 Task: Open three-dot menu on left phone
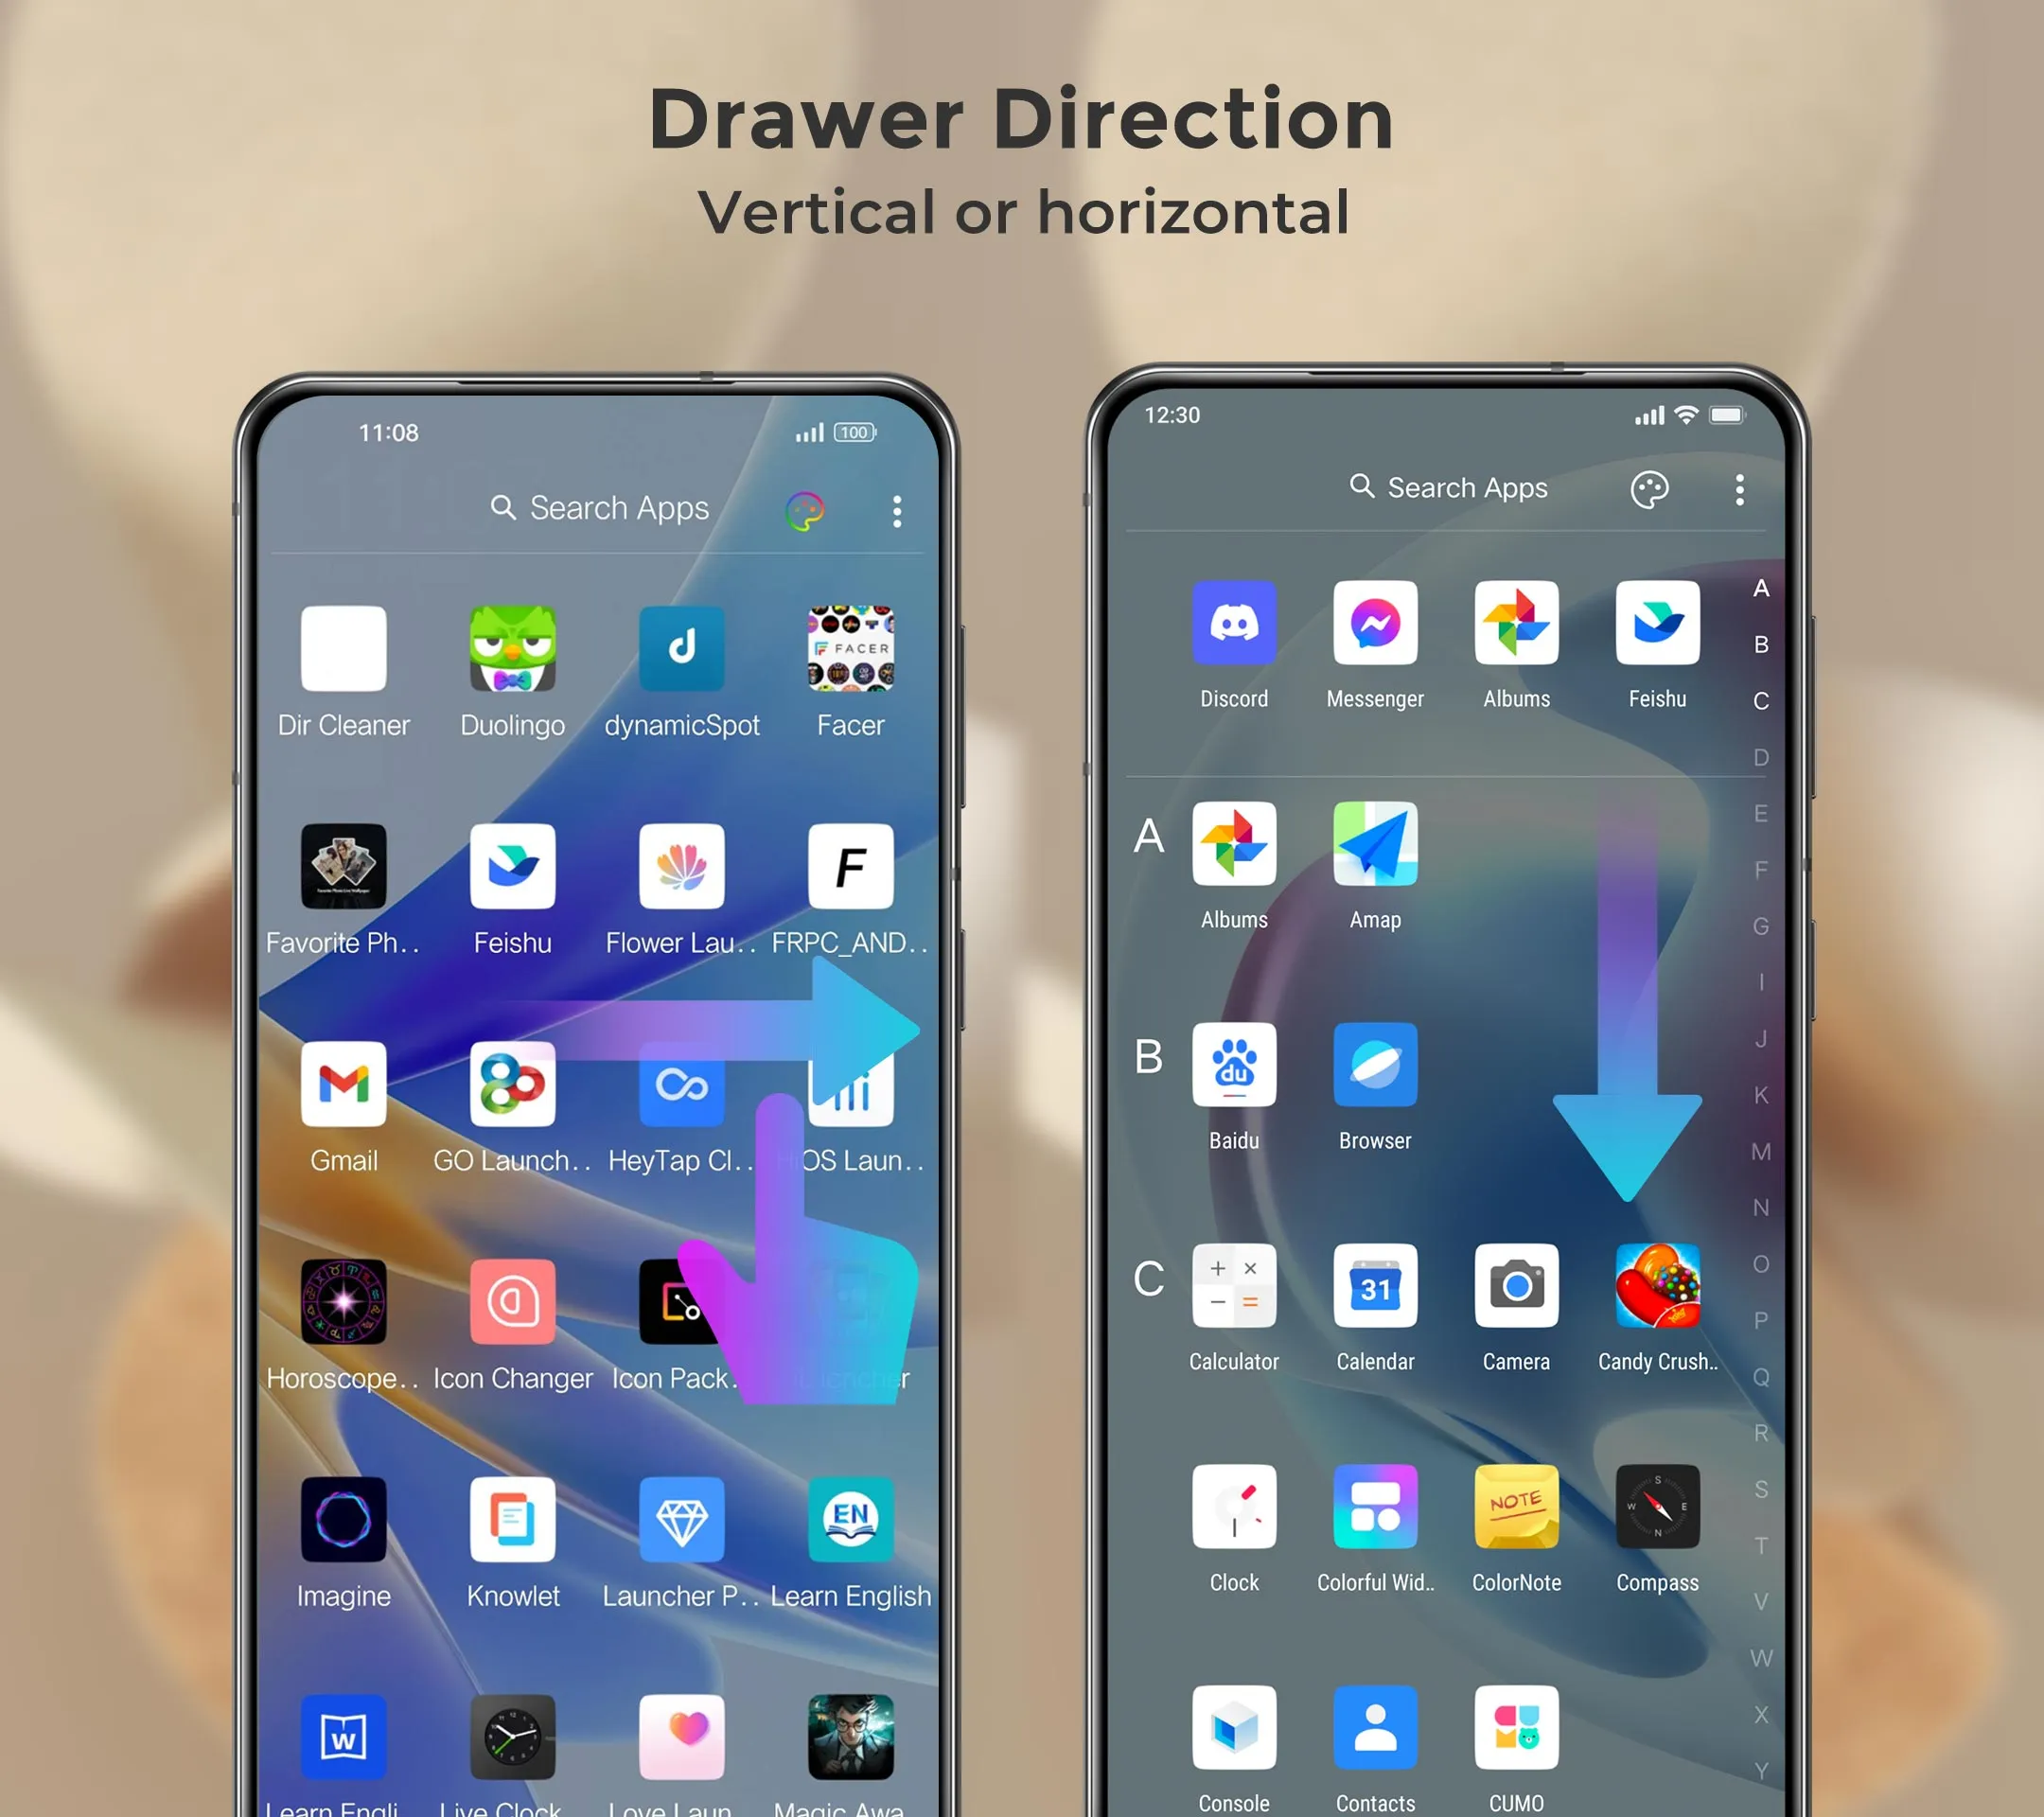coord(897,505)
